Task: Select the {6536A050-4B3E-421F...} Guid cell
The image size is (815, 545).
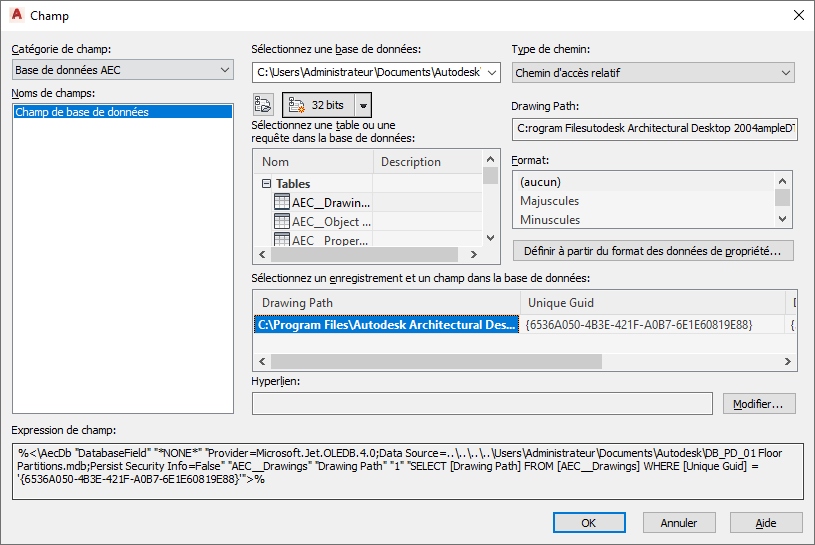Action: pyautogui.click(x=653, y=325)
